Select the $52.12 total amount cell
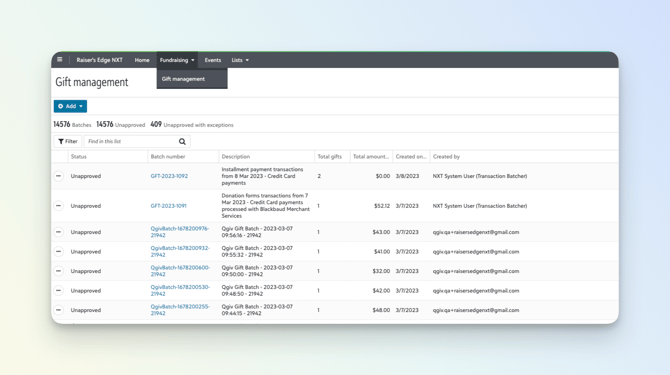 click(x=382, y=206)
